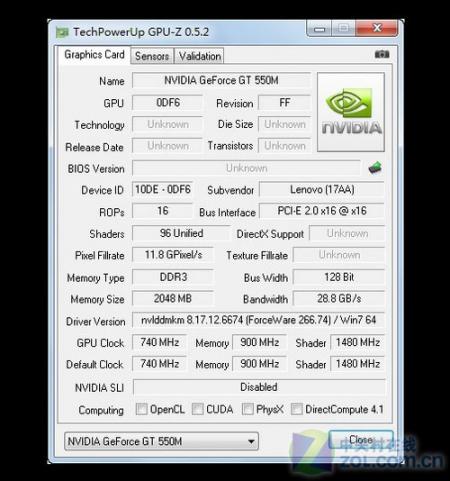Click the GPU name field
This screenshot has width=450, height=481.
pyautogui.click(x=221, y=80)
